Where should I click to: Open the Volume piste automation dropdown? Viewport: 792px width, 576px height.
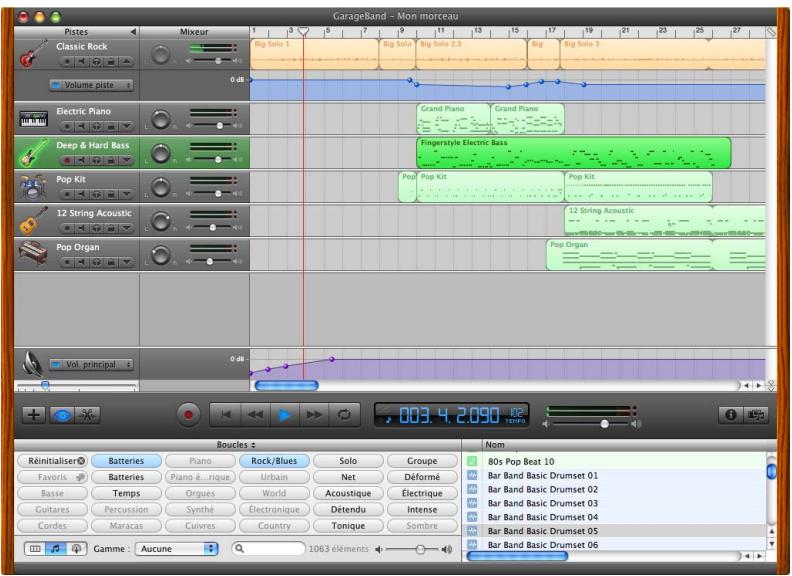click(96, 85)
